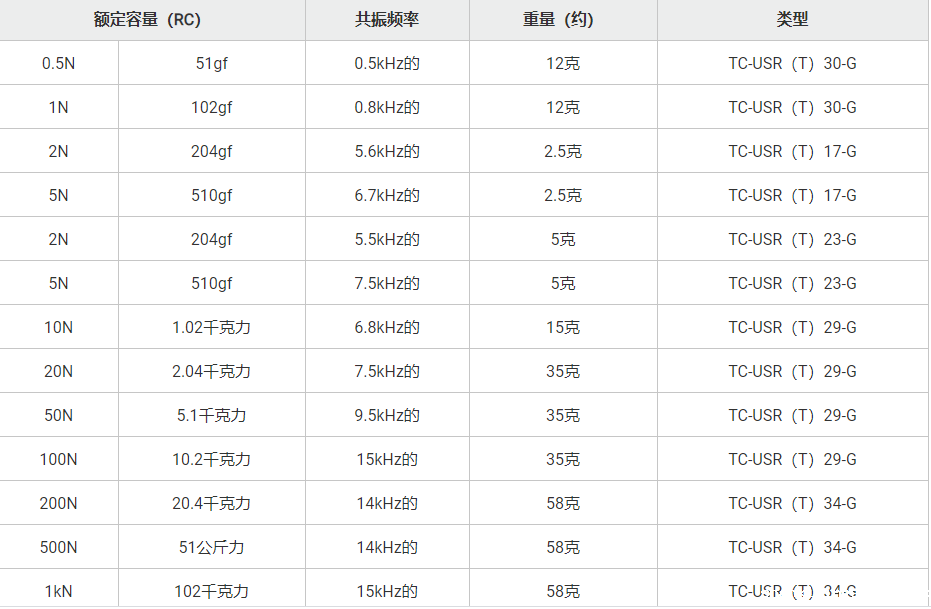Click the 0.8kHz的 frequency cell
Viewport: 931px width, 609px height.
tap(387, 107)
